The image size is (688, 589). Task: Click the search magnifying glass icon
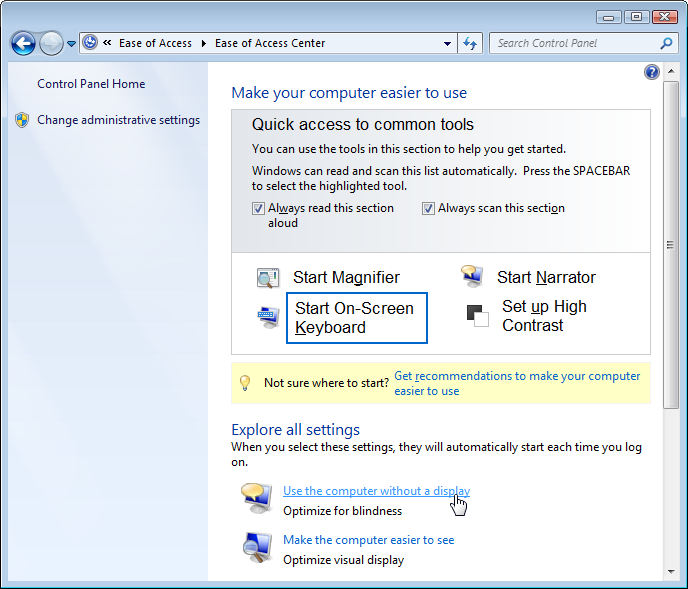click(666, 43)
